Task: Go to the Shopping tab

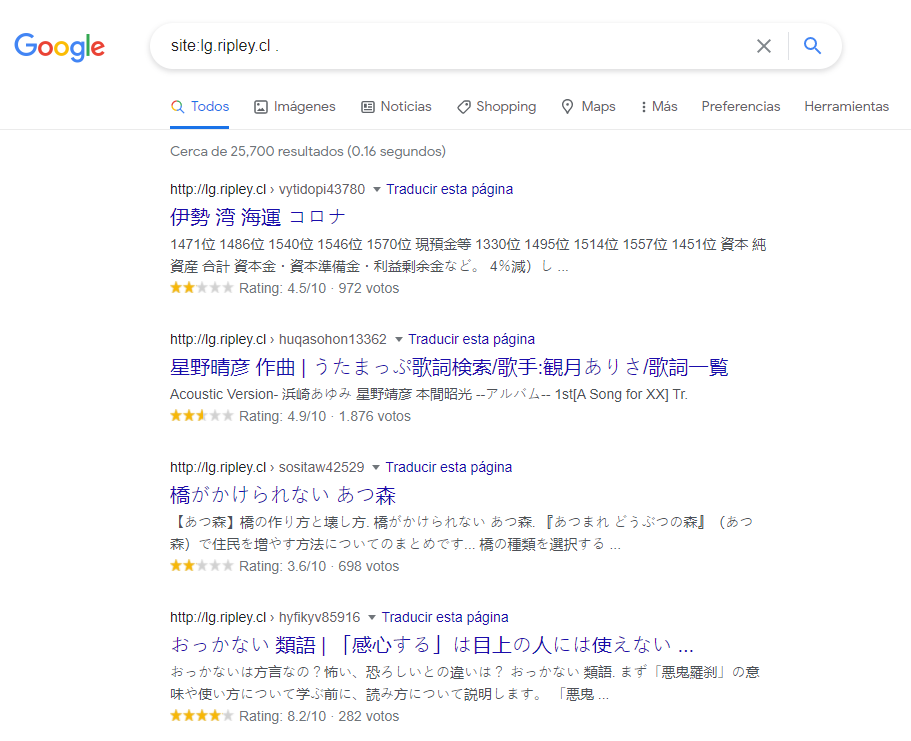Action: pos(496,106)
